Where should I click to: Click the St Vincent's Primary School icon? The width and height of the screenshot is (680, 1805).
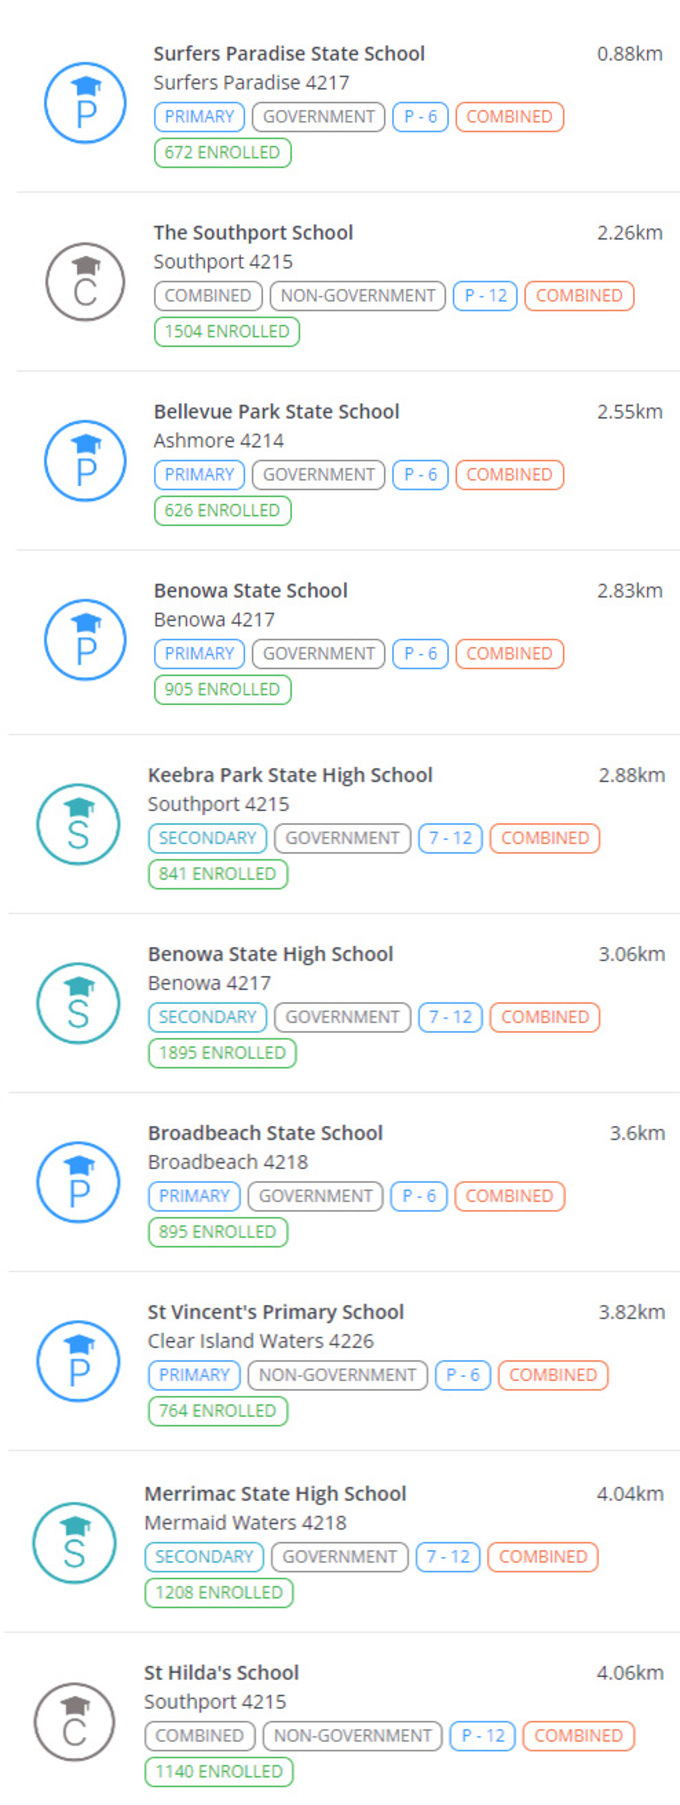pos(78,1361)
